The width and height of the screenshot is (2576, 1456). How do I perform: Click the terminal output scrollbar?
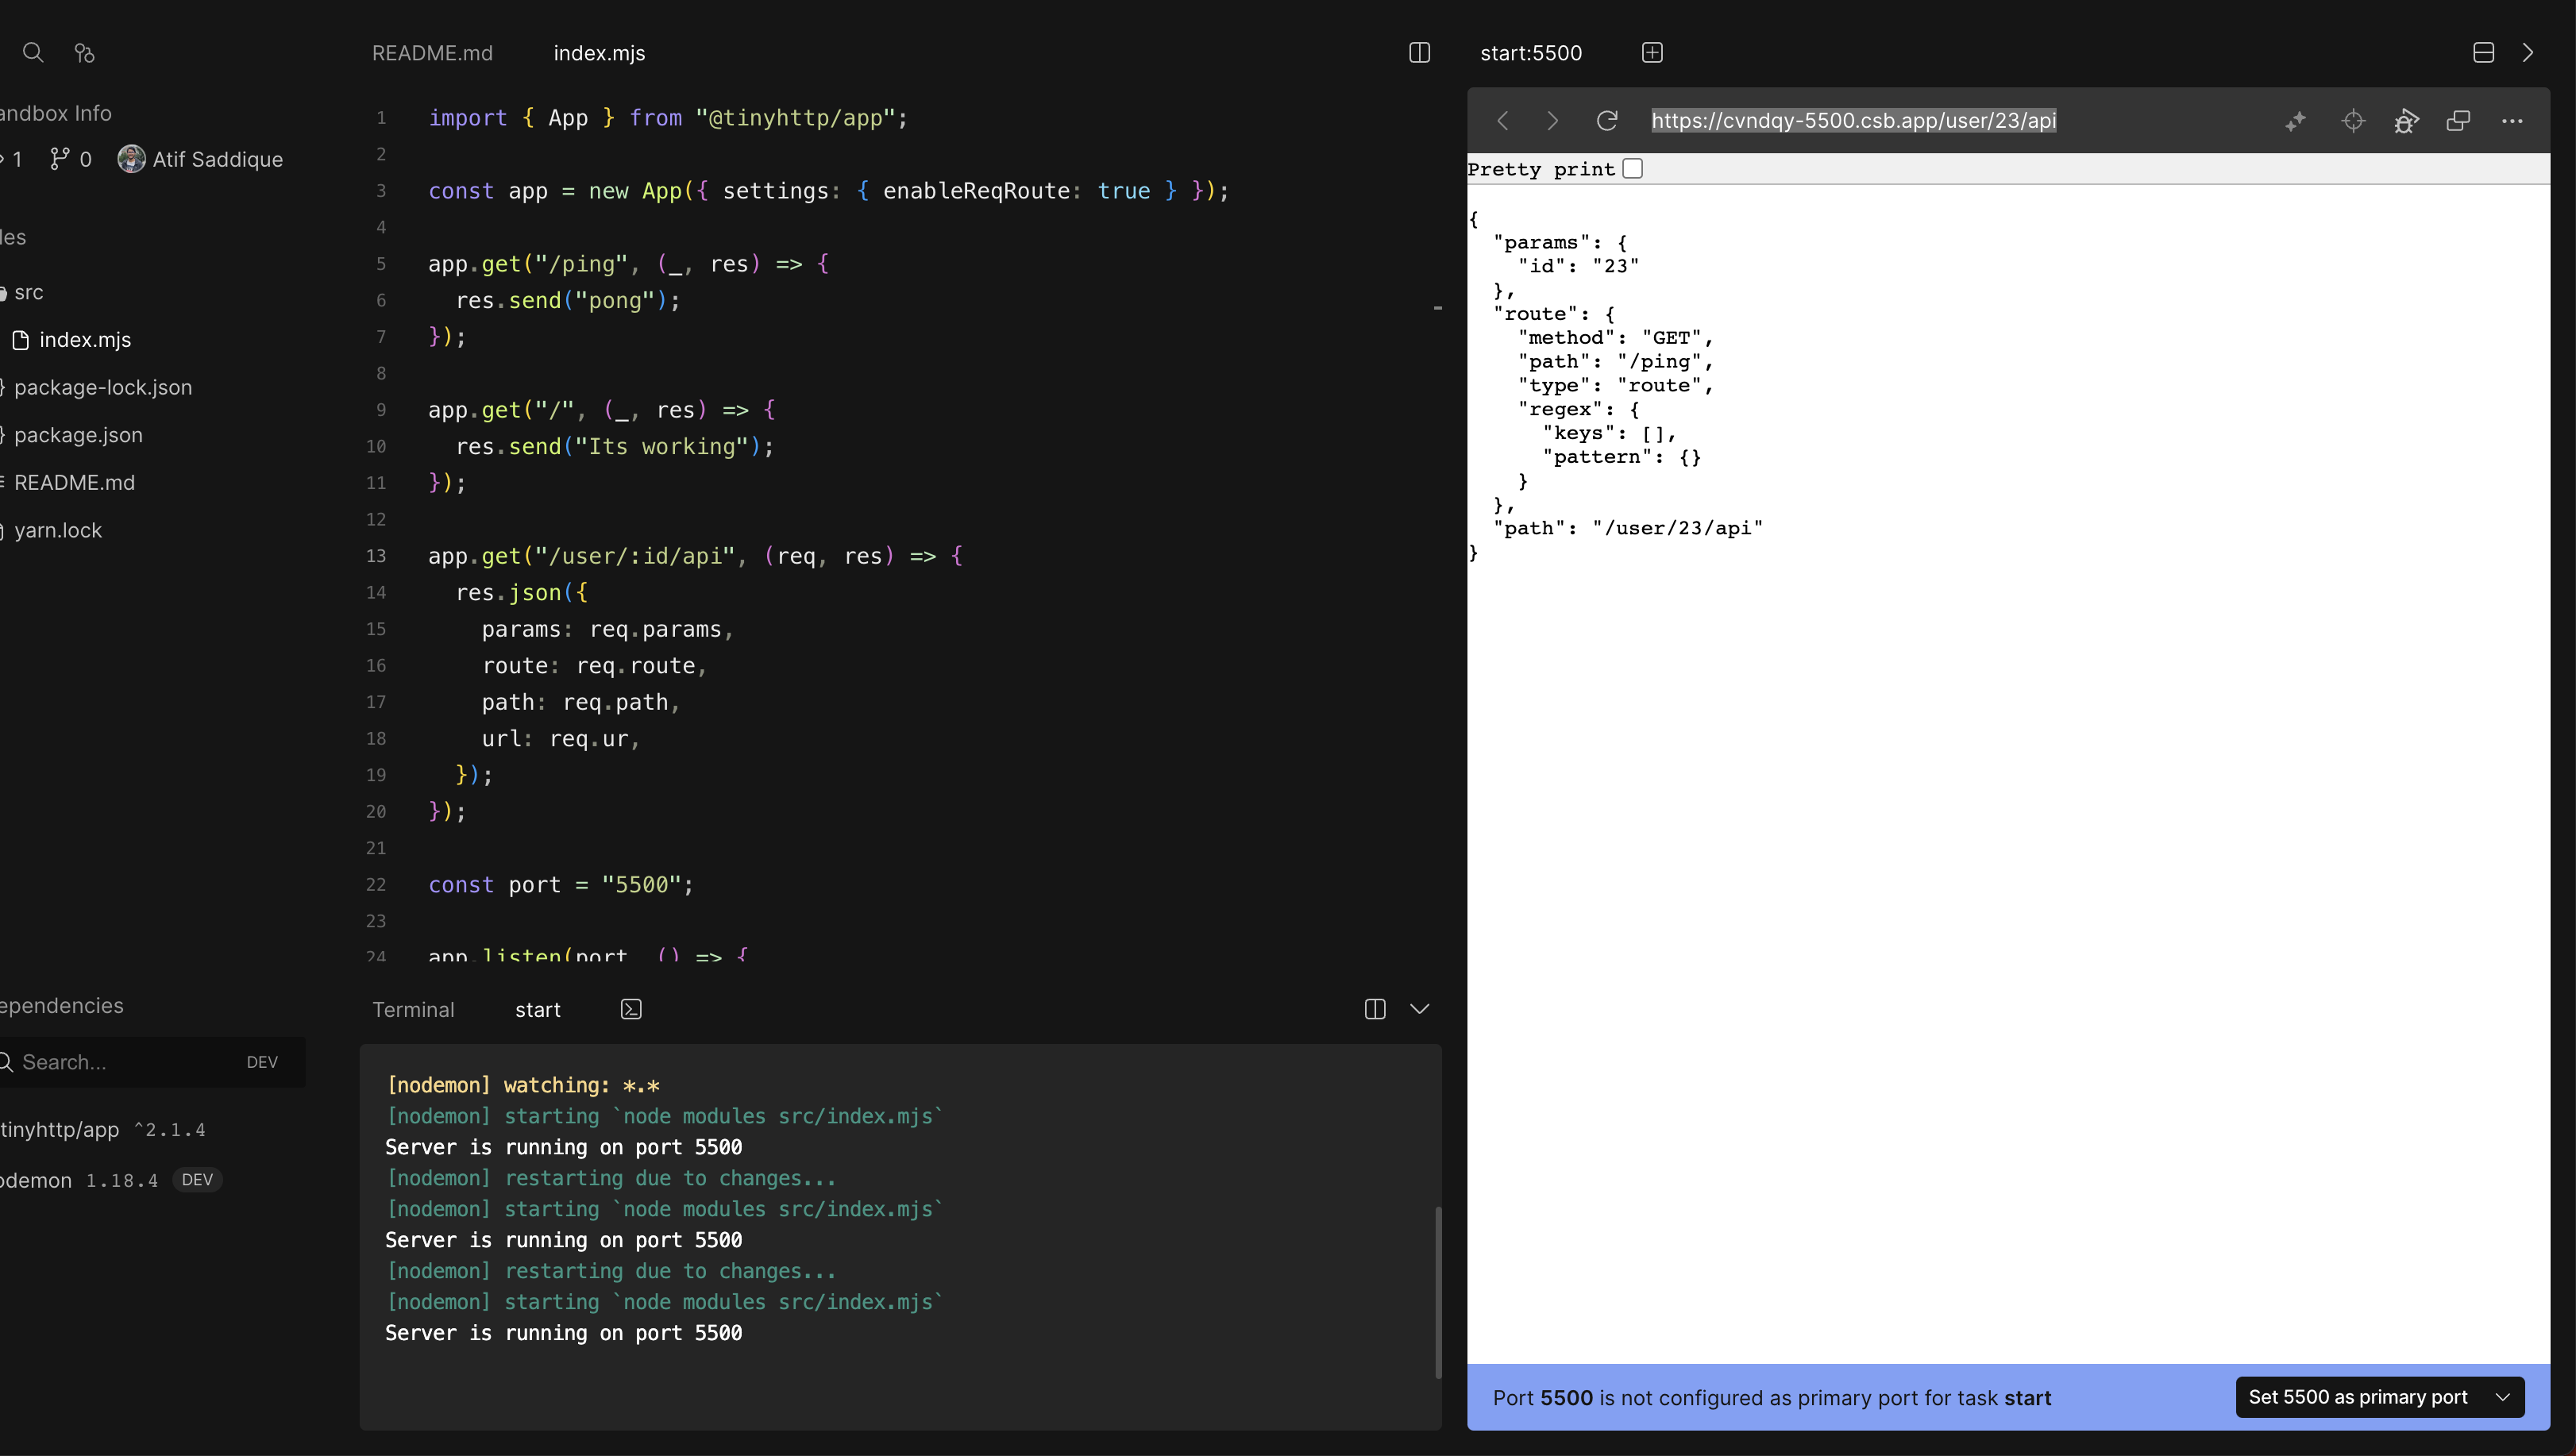tap(1439, 1290)
